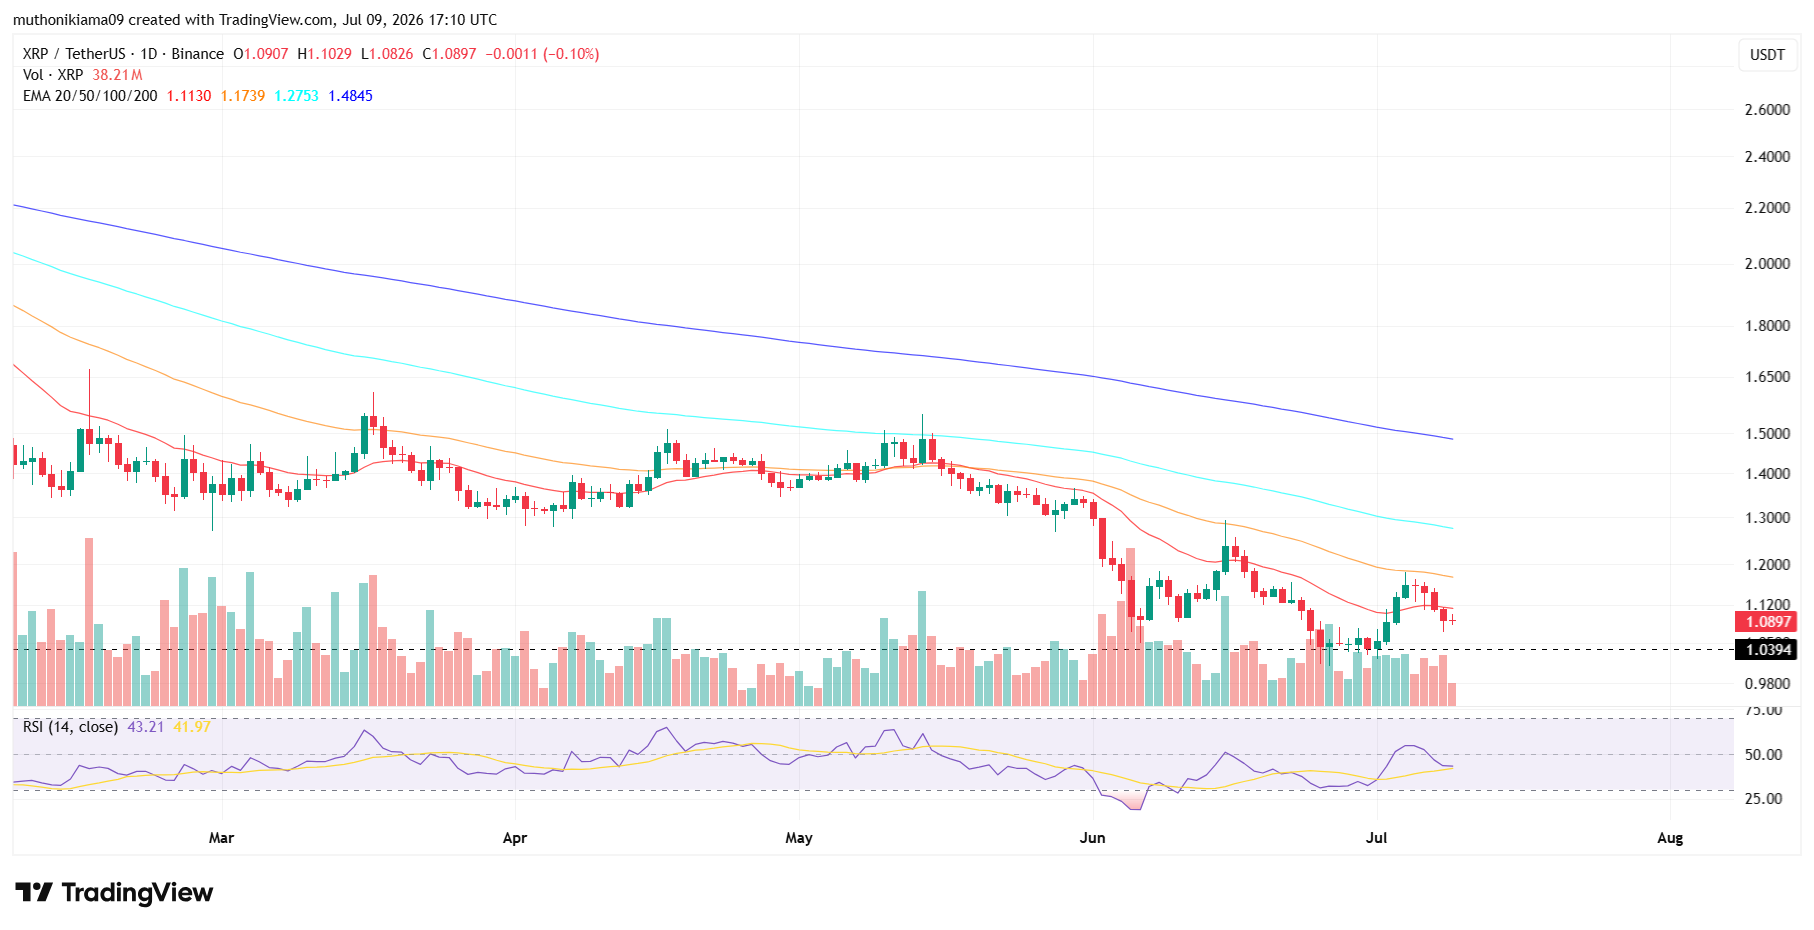Click the Mar label on time axis
1814x930 pixels.
coord(221,838)
